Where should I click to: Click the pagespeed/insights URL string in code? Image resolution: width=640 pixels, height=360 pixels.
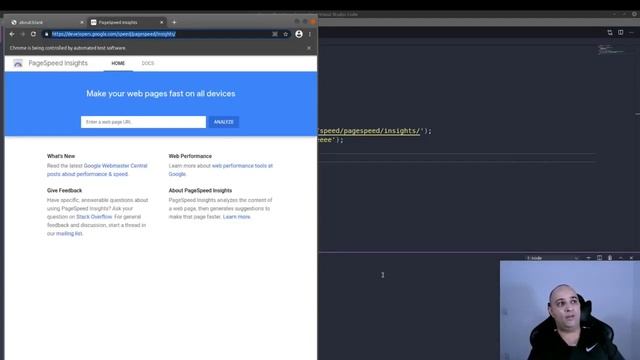point(370,131)
